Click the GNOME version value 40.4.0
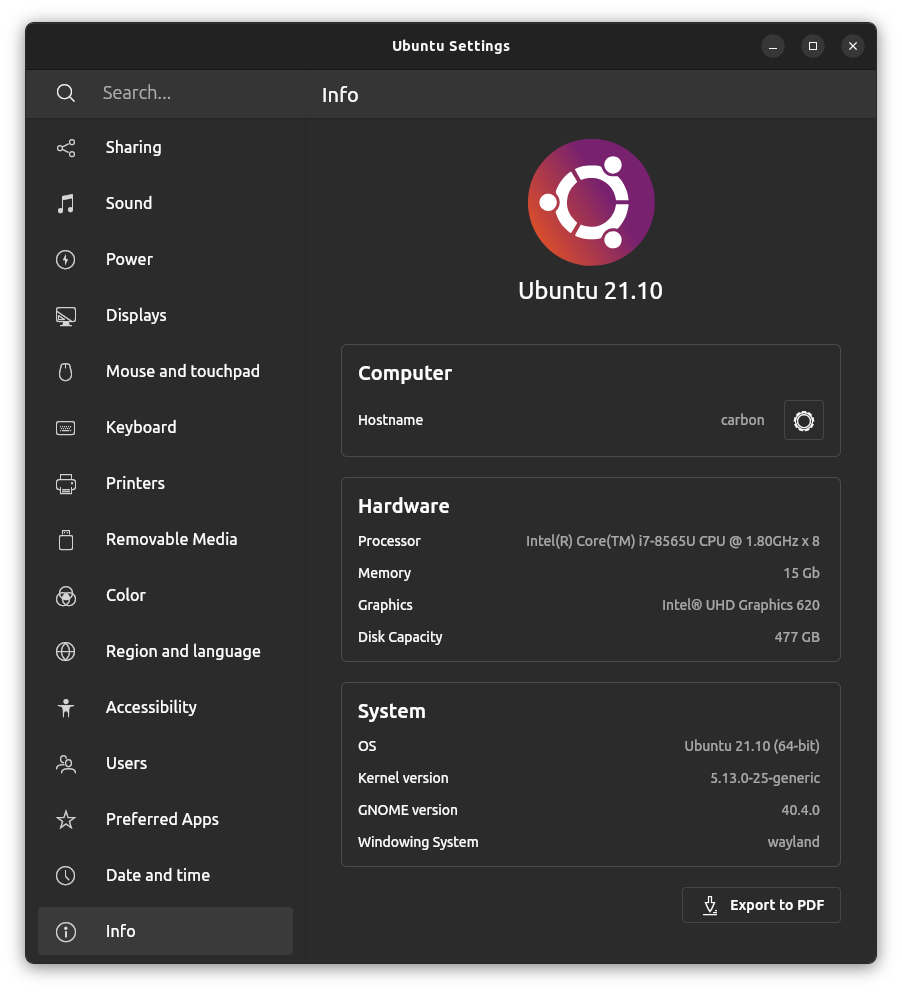902x992 pixels. click(800, 810)
